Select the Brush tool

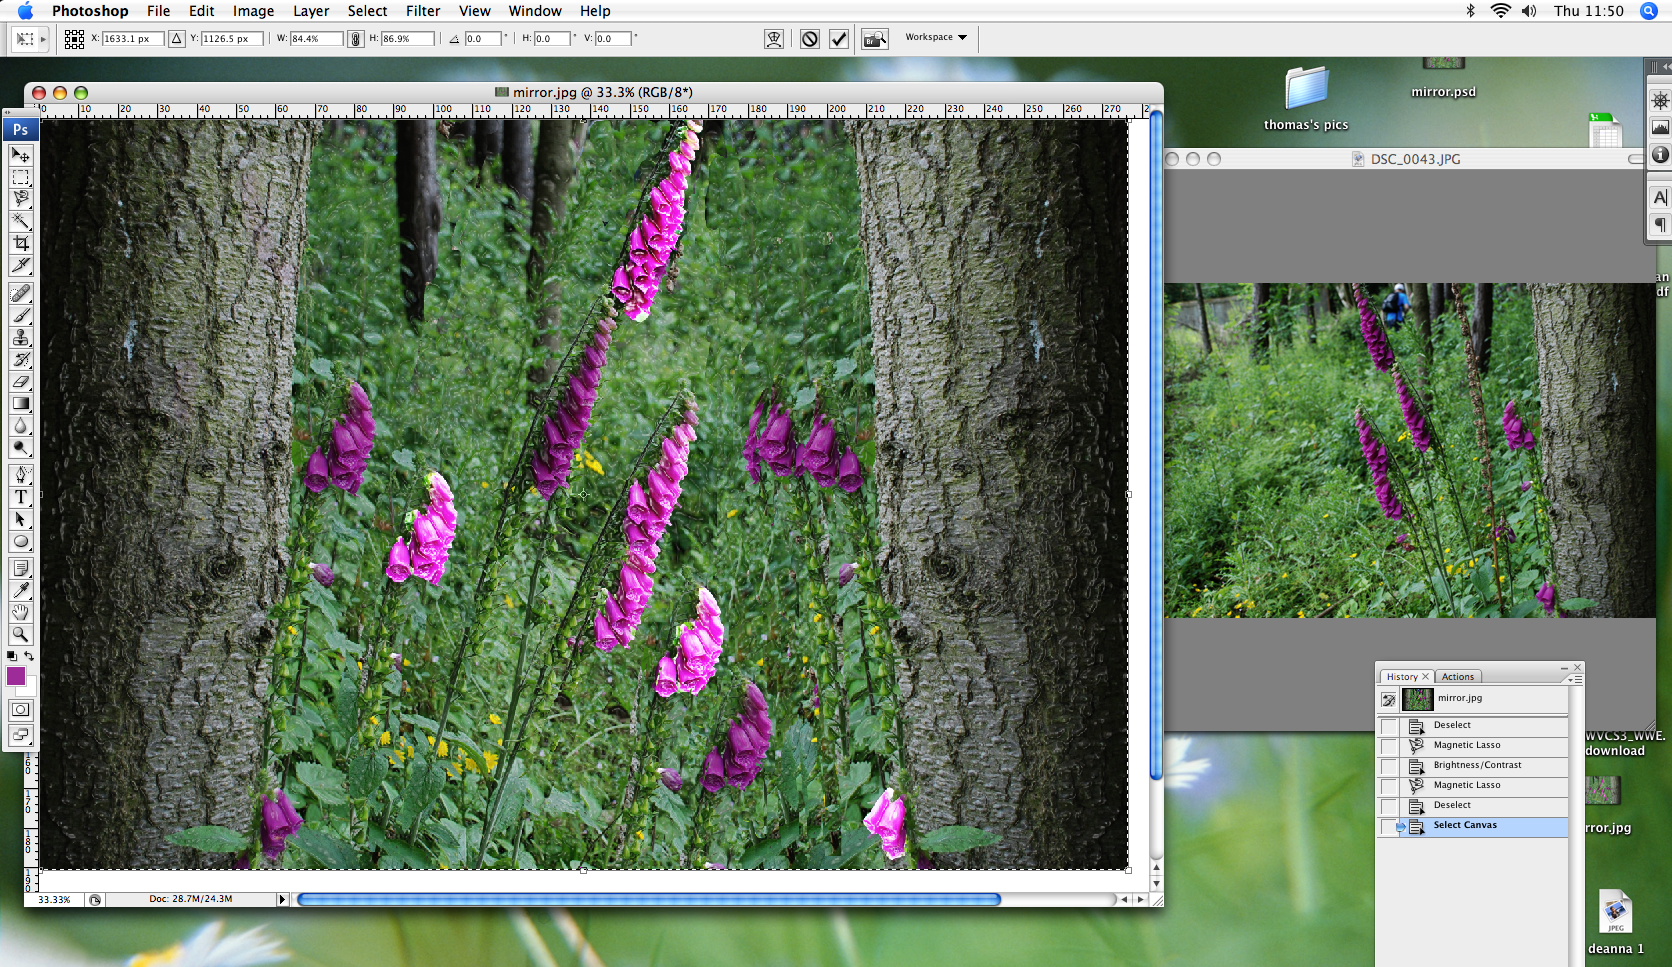20,315
